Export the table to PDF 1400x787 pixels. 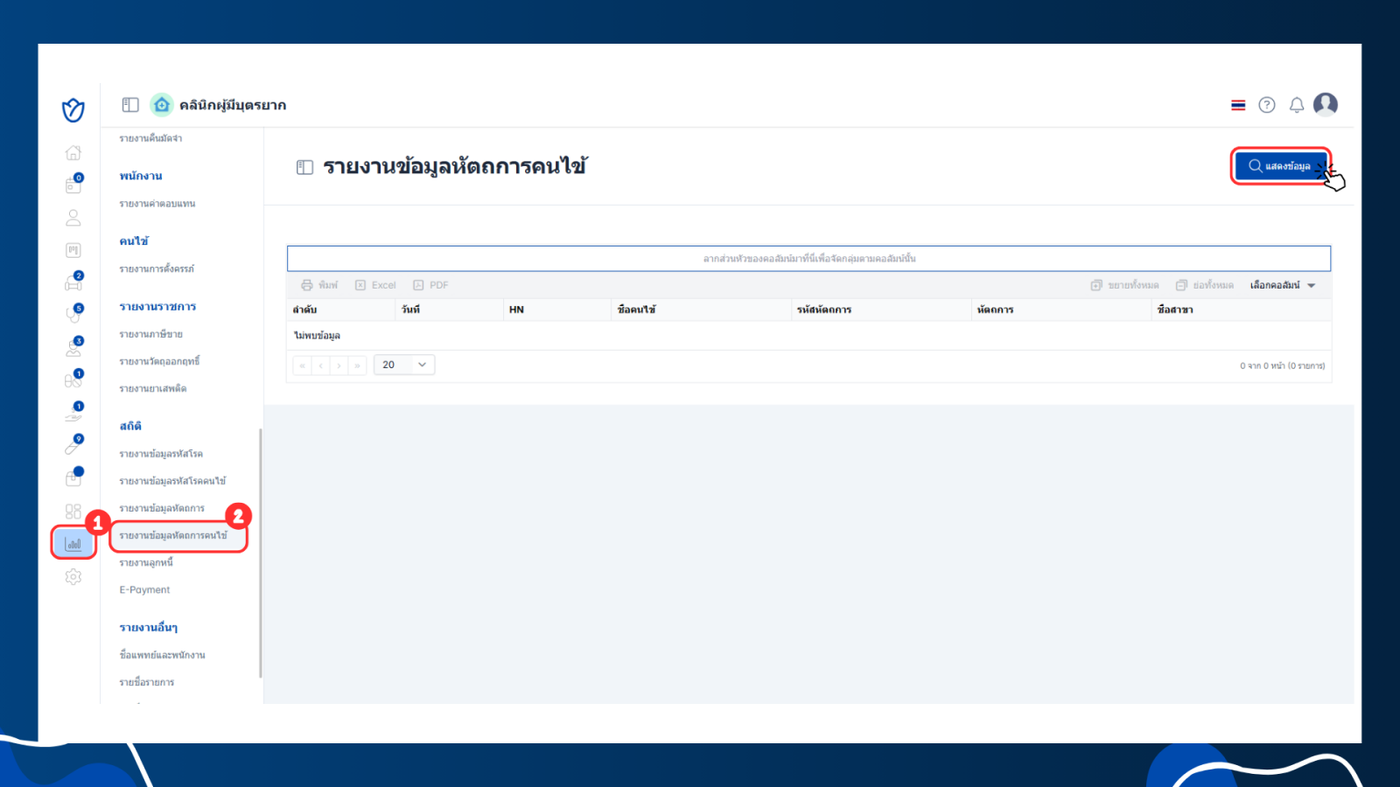coord(431,285)
